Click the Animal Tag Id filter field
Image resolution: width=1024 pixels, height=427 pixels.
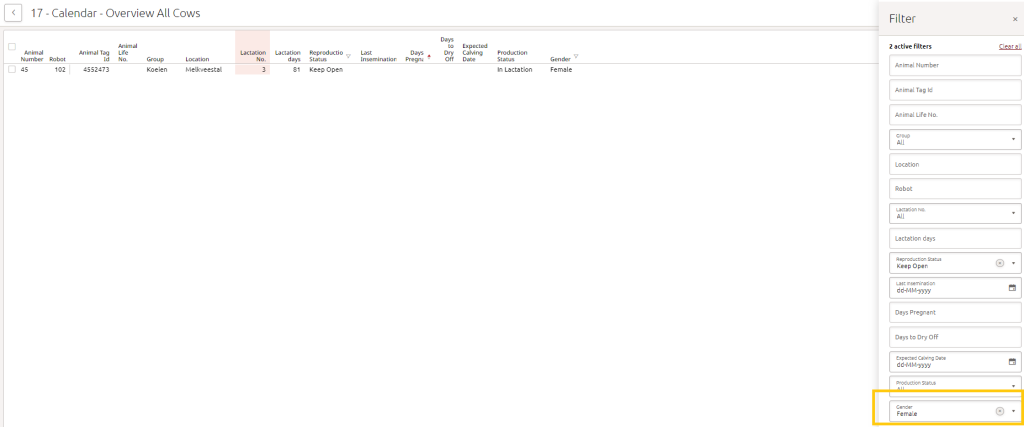[955, 90]
